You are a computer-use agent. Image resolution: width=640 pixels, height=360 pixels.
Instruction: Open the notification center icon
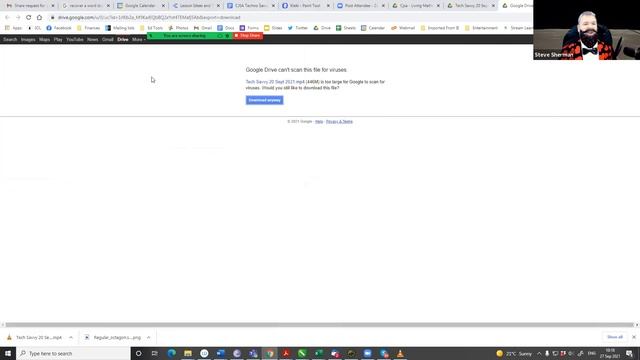(630, 353)
